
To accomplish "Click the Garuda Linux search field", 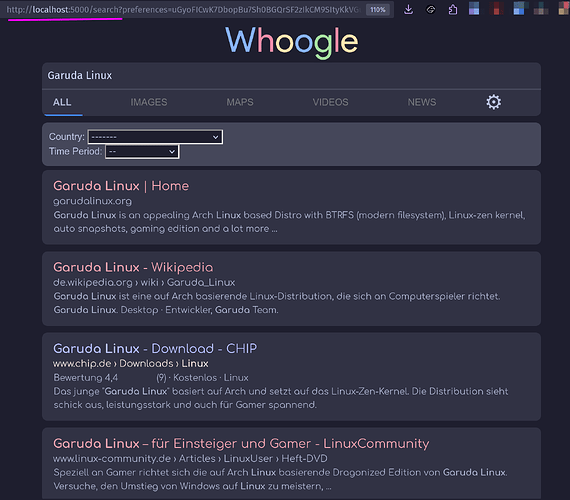I will click(x=291, y=76).
